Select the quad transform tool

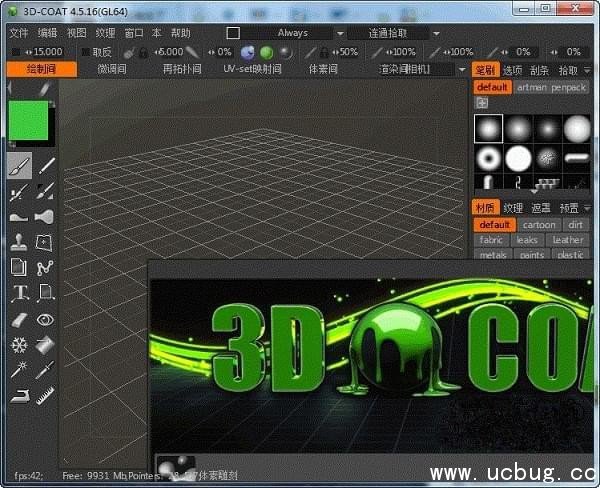pos(44,243)
